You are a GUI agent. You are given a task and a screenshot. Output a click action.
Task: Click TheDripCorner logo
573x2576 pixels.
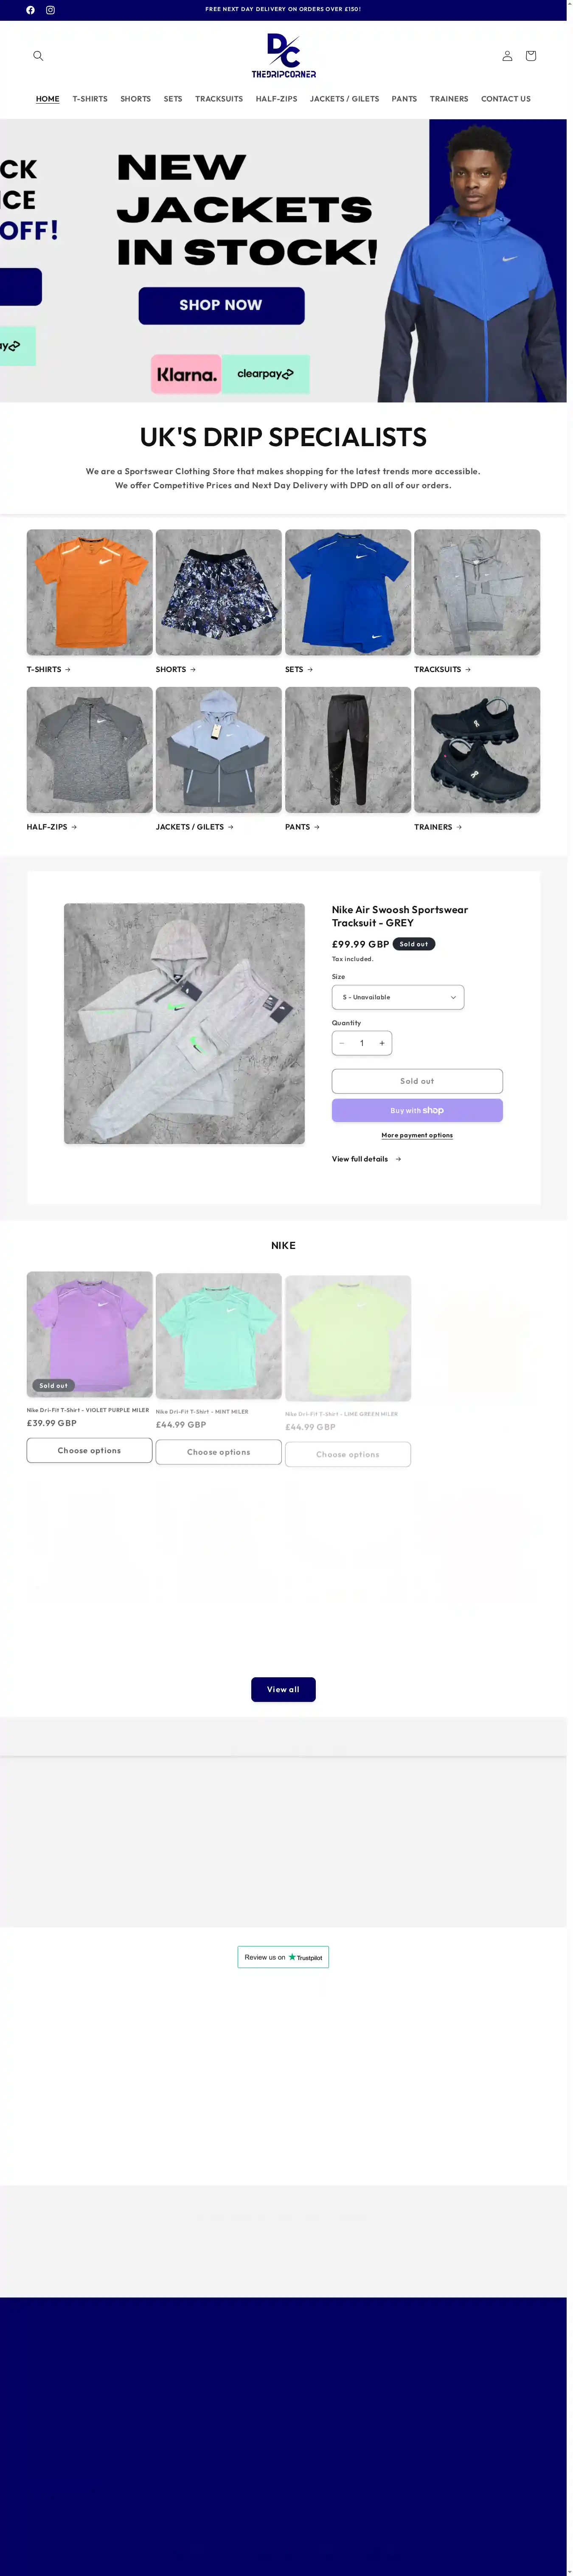coord(284,56)
